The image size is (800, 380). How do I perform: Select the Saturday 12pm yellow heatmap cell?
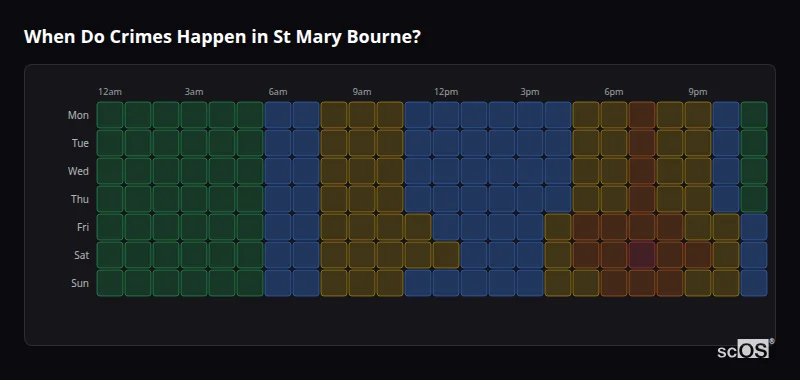(446, 255)
